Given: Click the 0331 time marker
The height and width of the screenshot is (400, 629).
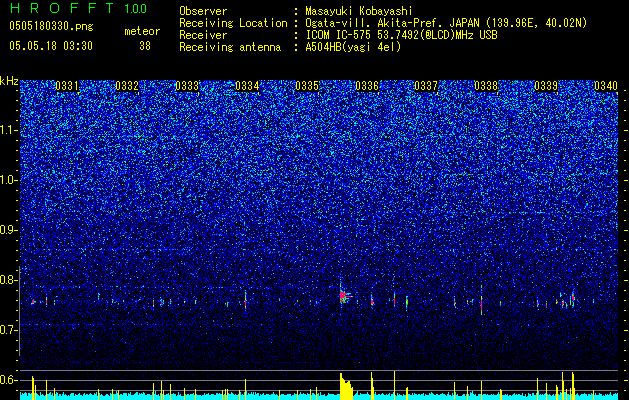Looking at the screenshot, I should point(67,86).
